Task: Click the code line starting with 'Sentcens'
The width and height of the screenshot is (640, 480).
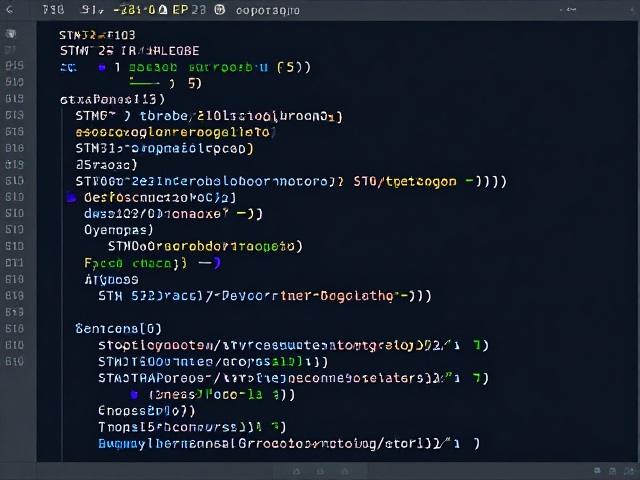Action: (118, 329)
